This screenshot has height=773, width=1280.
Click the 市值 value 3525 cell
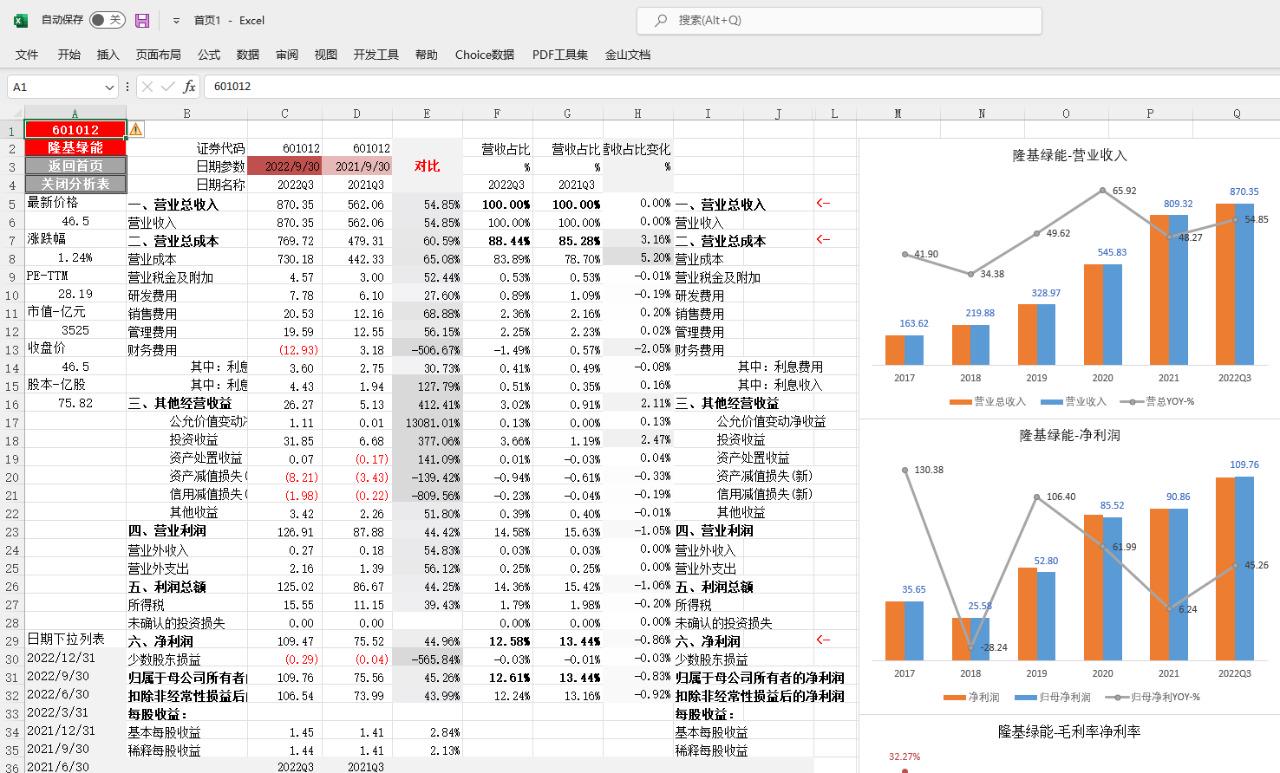75,330
